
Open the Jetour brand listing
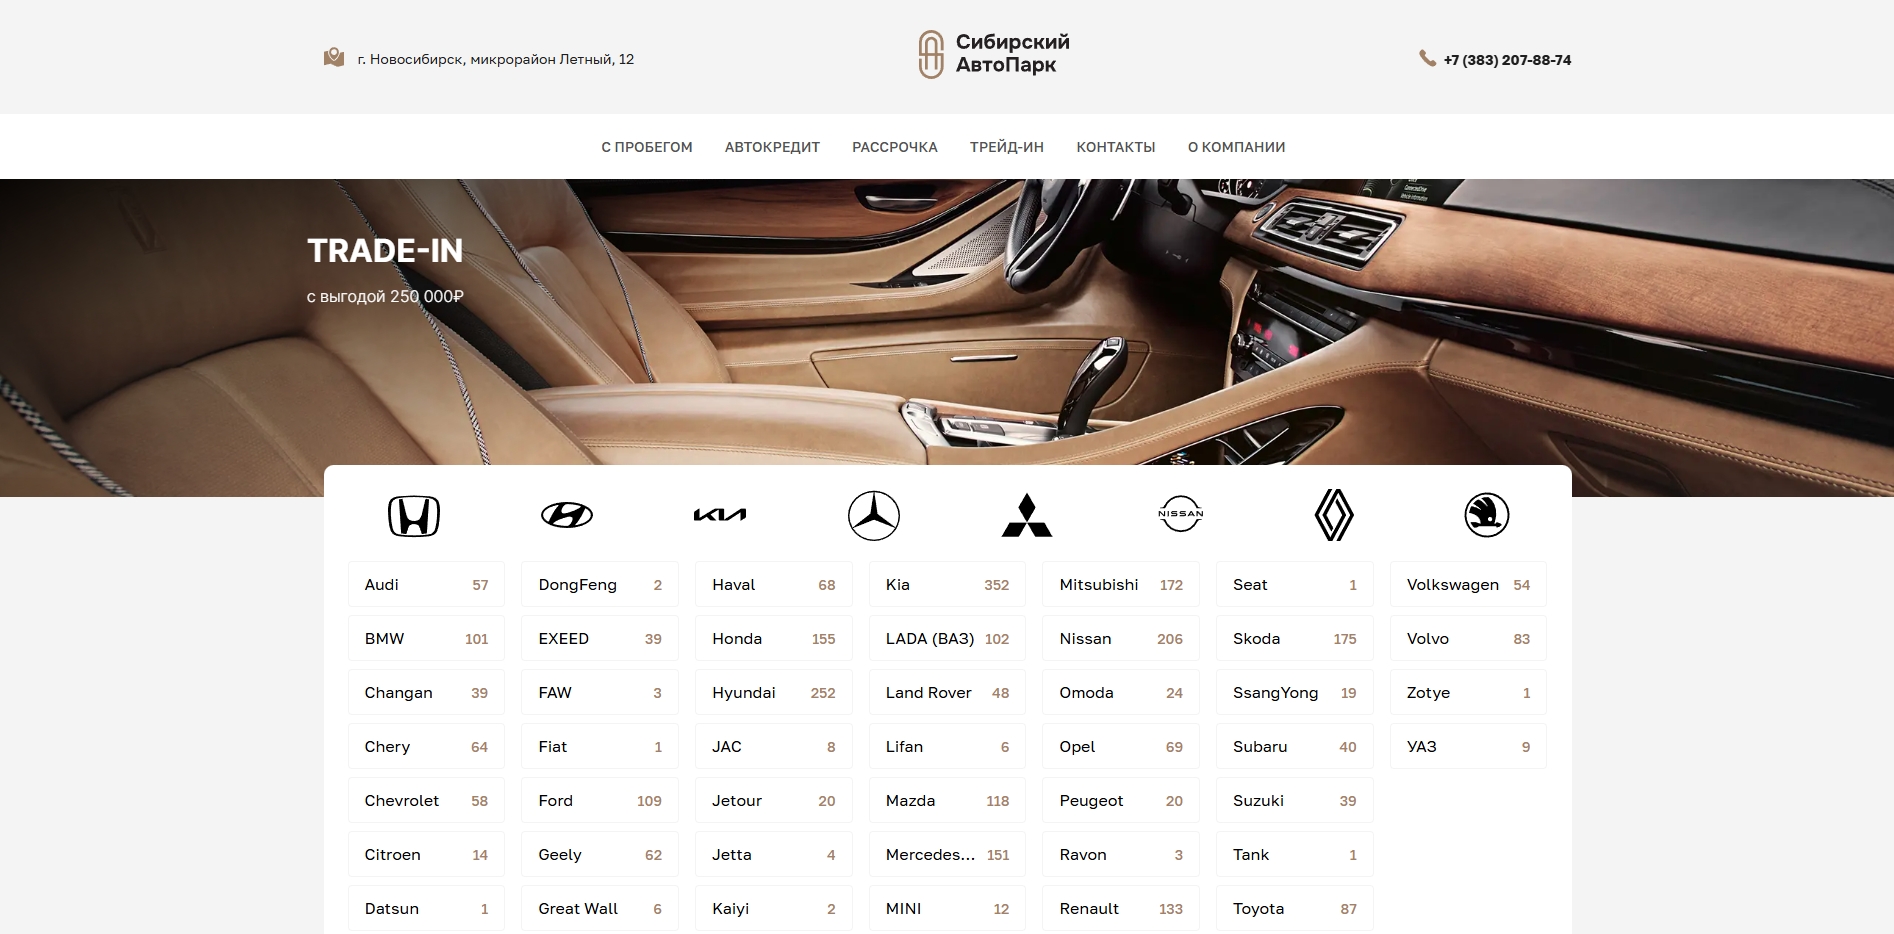[774, 800]
